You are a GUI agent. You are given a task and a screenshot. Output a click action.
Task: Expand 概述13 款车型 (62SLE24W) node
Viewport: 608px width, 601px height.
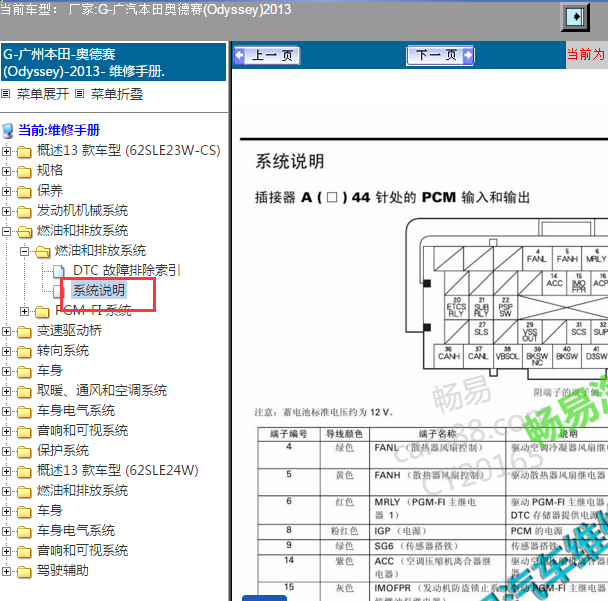coord(6,471)
